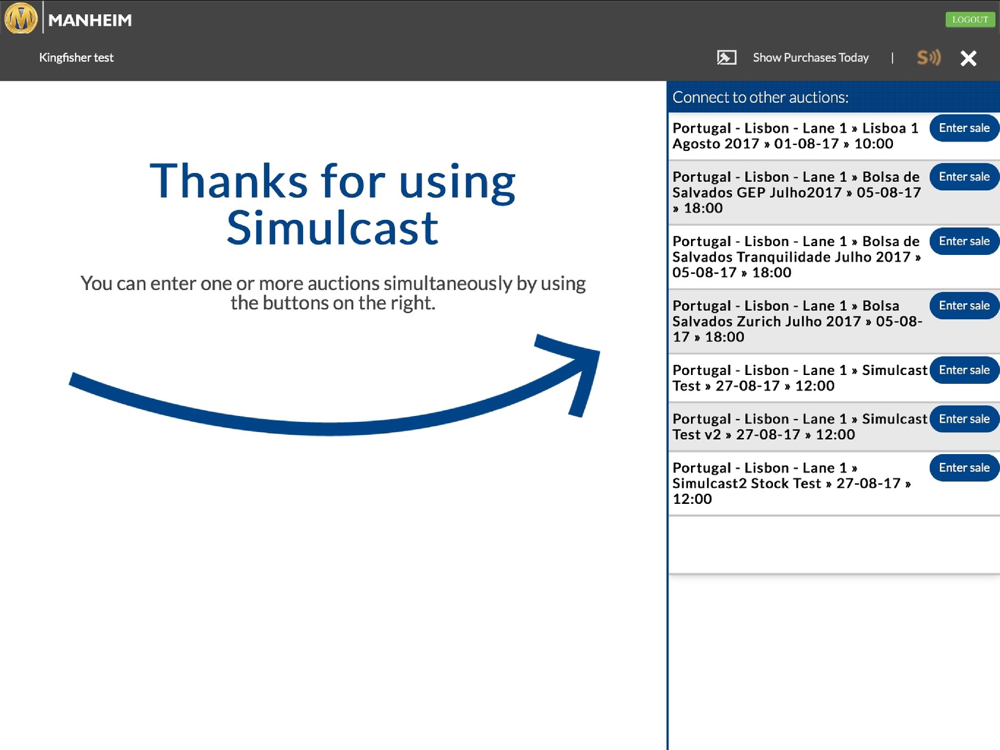Screen dimensions: 1000x750
Task: Click the Manheim gold M logo
Action: point(20,18)
